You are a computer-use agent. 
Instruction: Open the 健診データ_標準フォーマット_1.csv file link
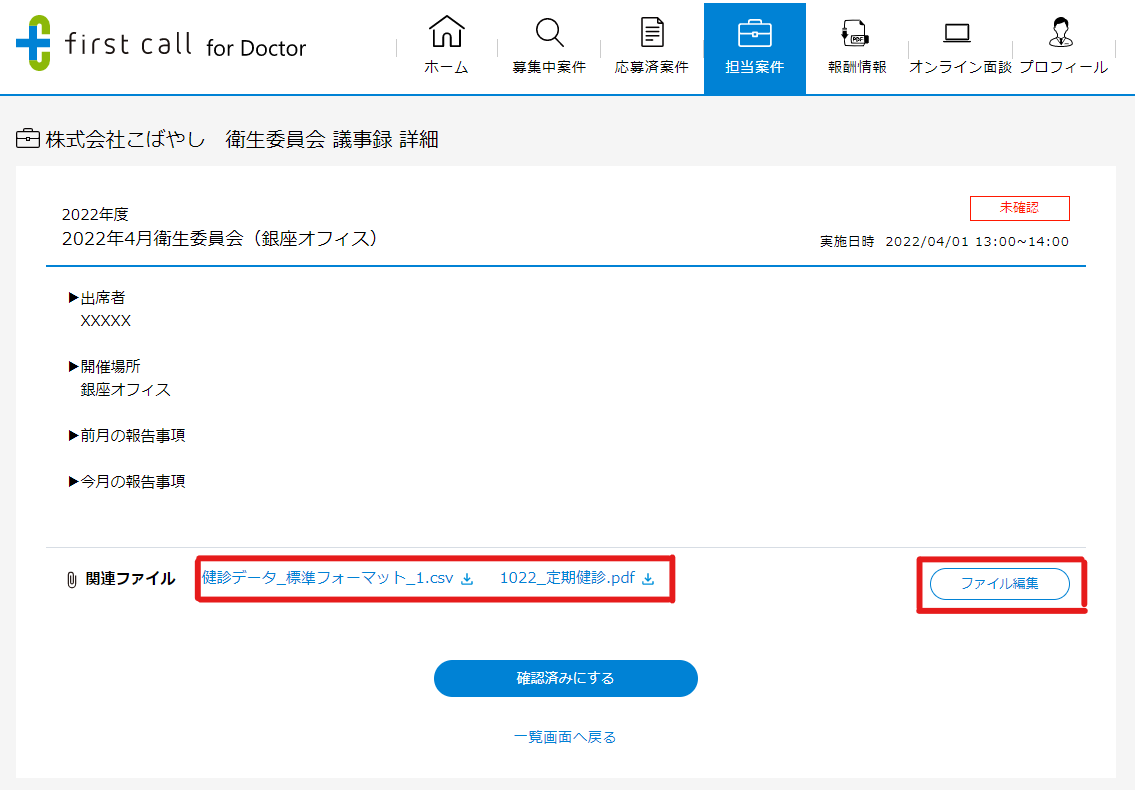click(x=325, y=578)
